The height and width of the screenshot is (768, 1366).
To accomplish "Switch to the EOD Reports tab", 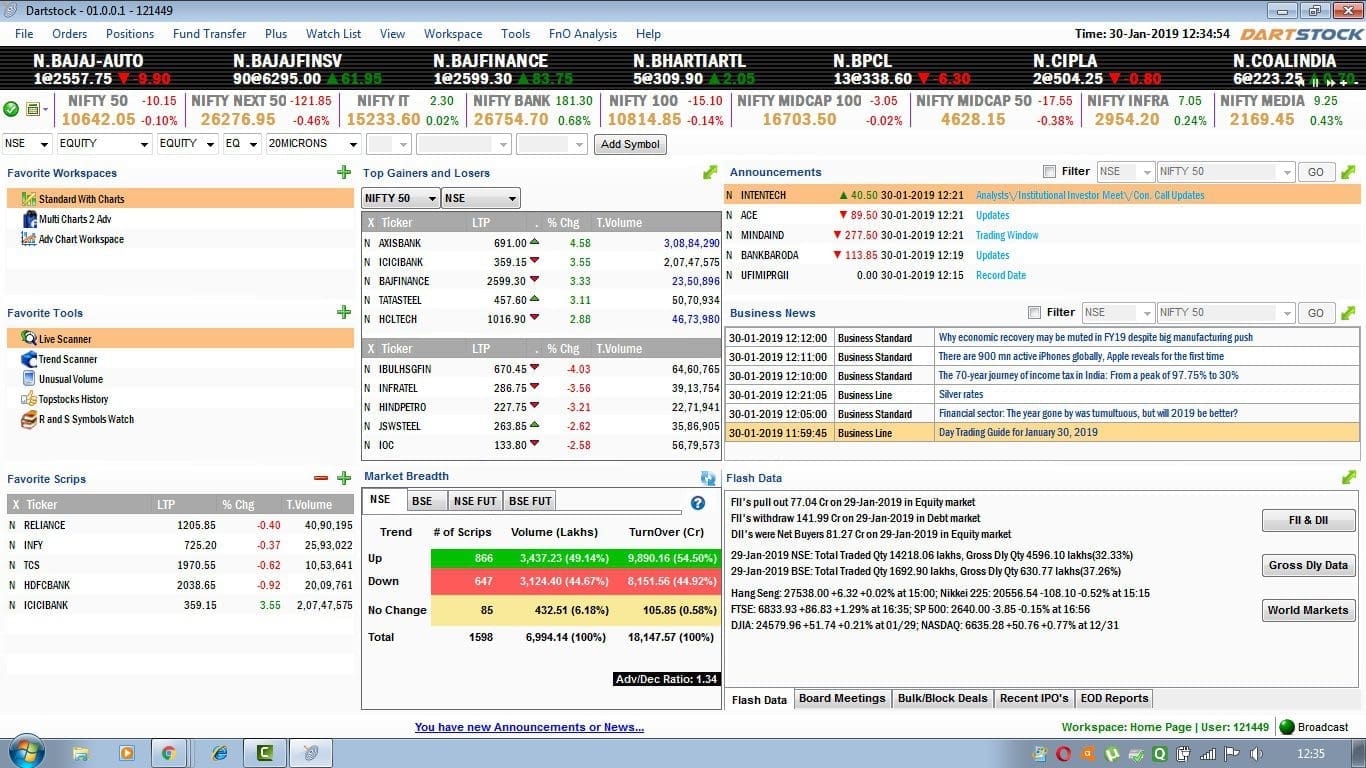I will pos(1114,698).
